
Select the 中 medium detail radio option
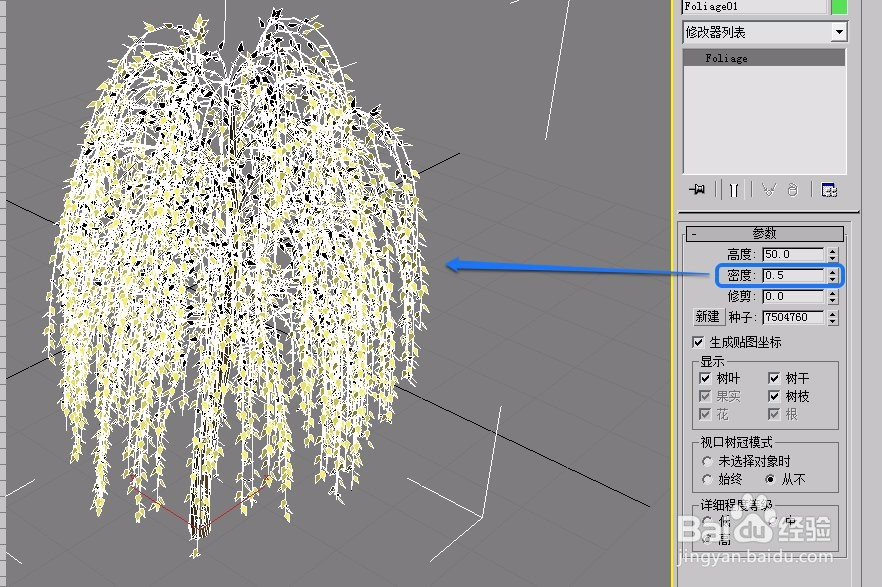pyautogui.click(x=774, y=521)
